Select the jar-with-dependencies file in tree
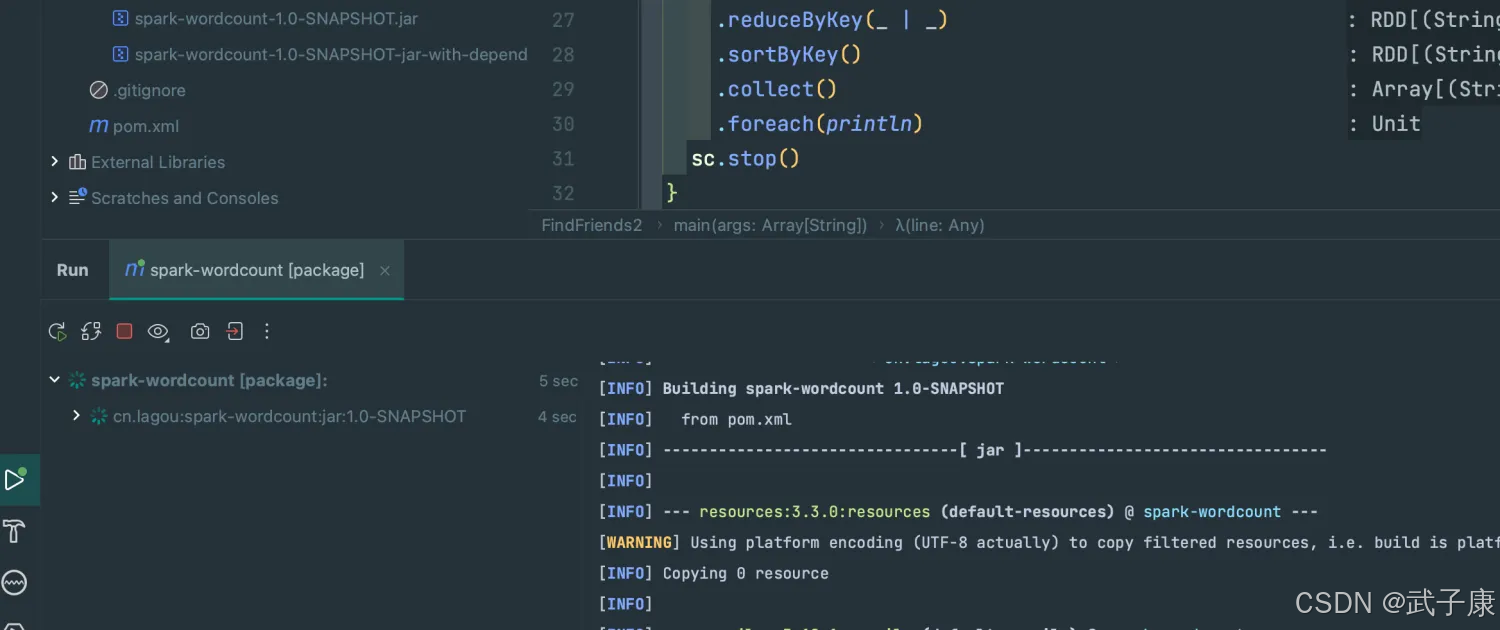 331,54
